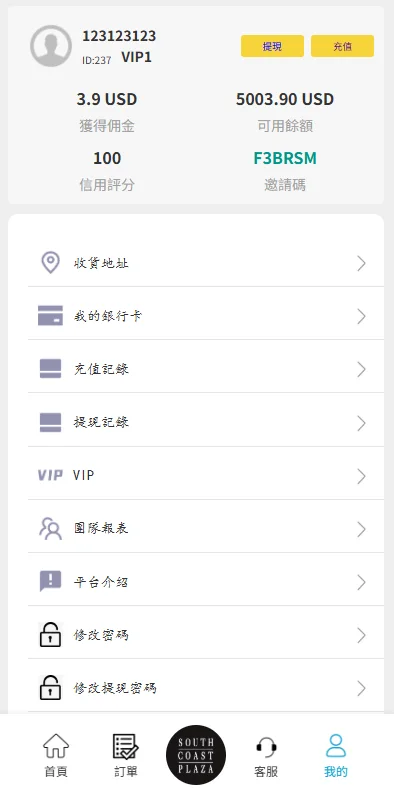The image size is (394, 793).
Task: Click the VIP logo icon in list
Action: click(x=50, y=475)
